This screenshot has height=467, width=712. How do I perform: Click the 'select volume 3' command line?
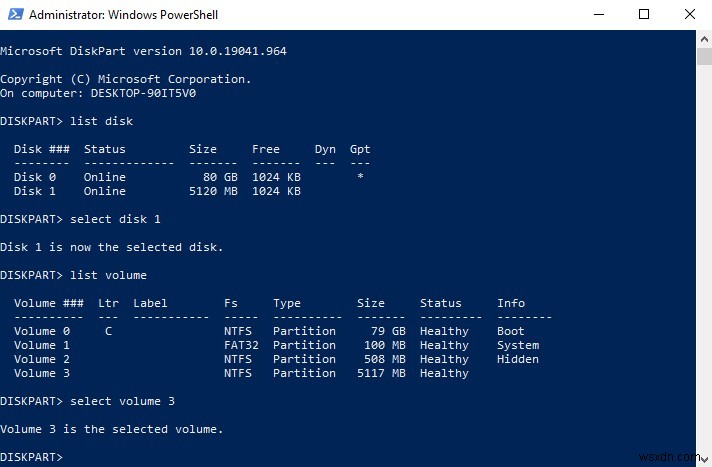[87, 402]
